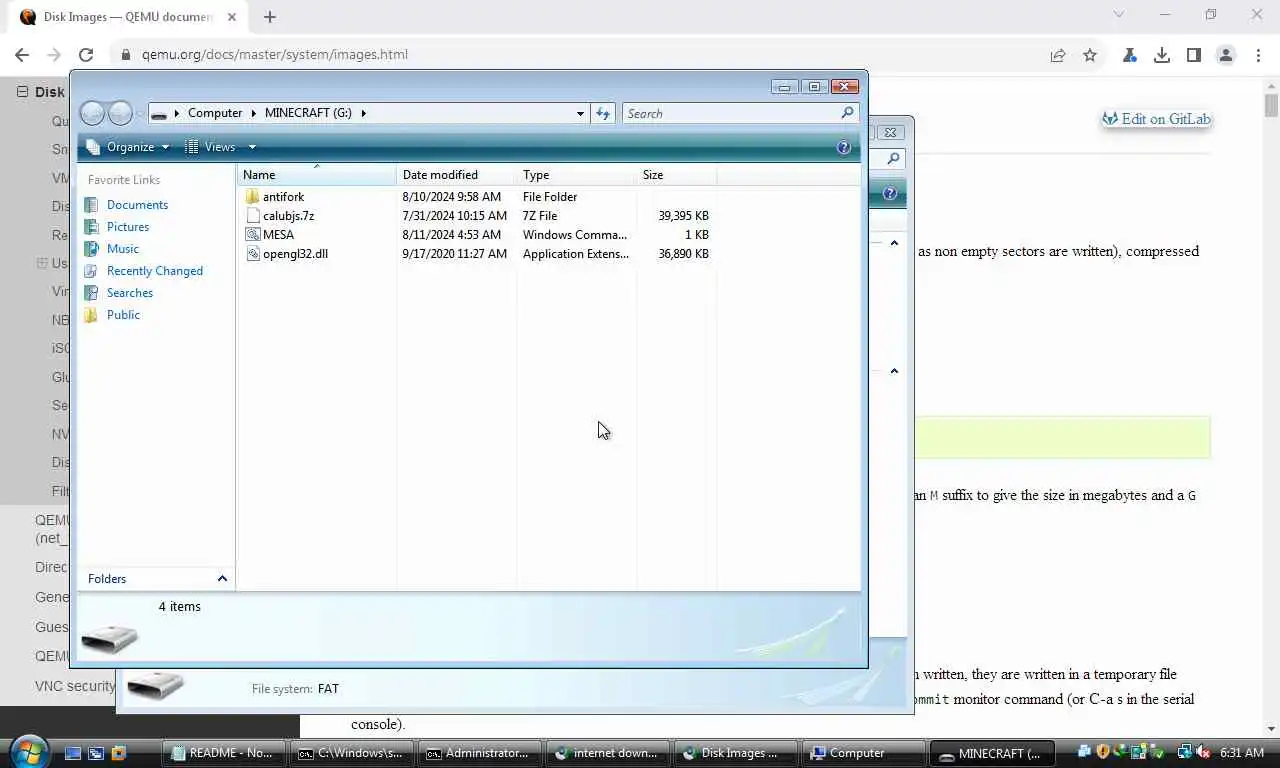Click the refresh icon beside the address bar

[603, 113]
